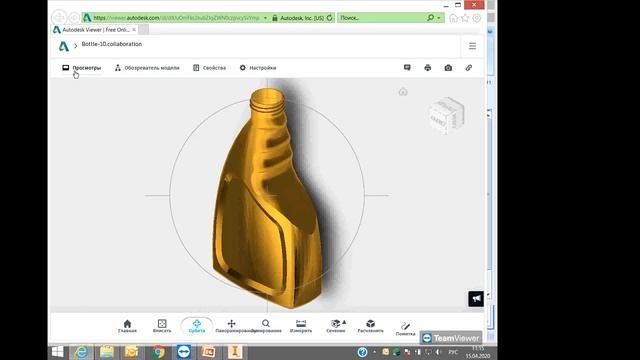Viewport: 640px width, 360px height.
Task: Open Chrome from taskbar
Action: [x=158, y=352]
